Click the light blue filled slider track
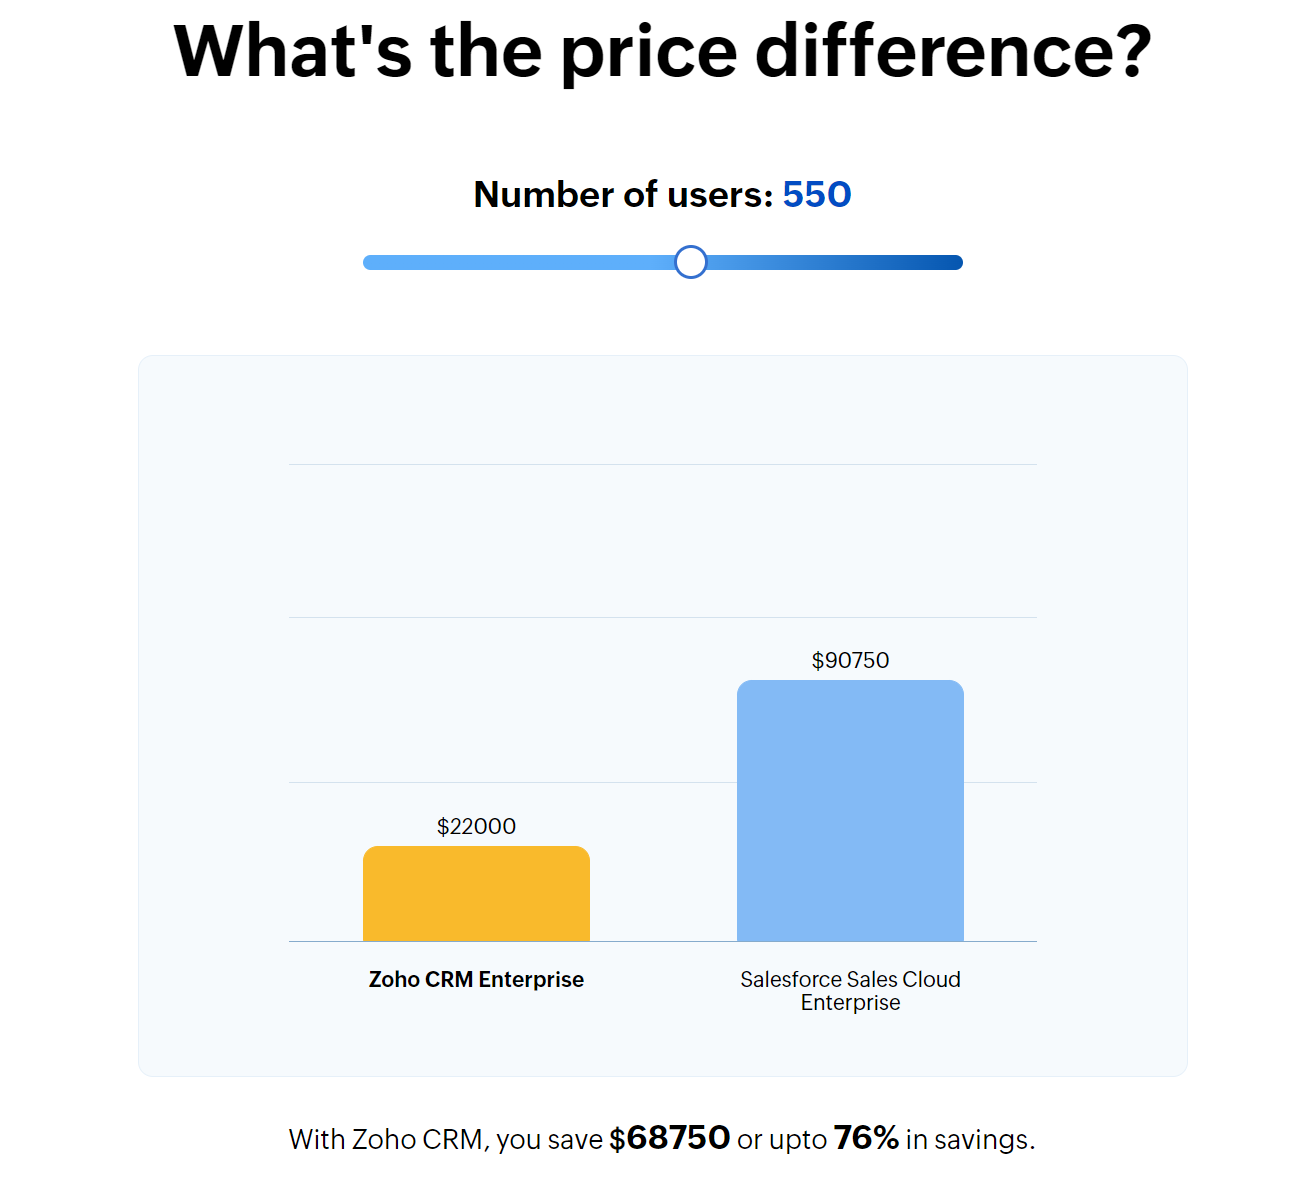 520,262
